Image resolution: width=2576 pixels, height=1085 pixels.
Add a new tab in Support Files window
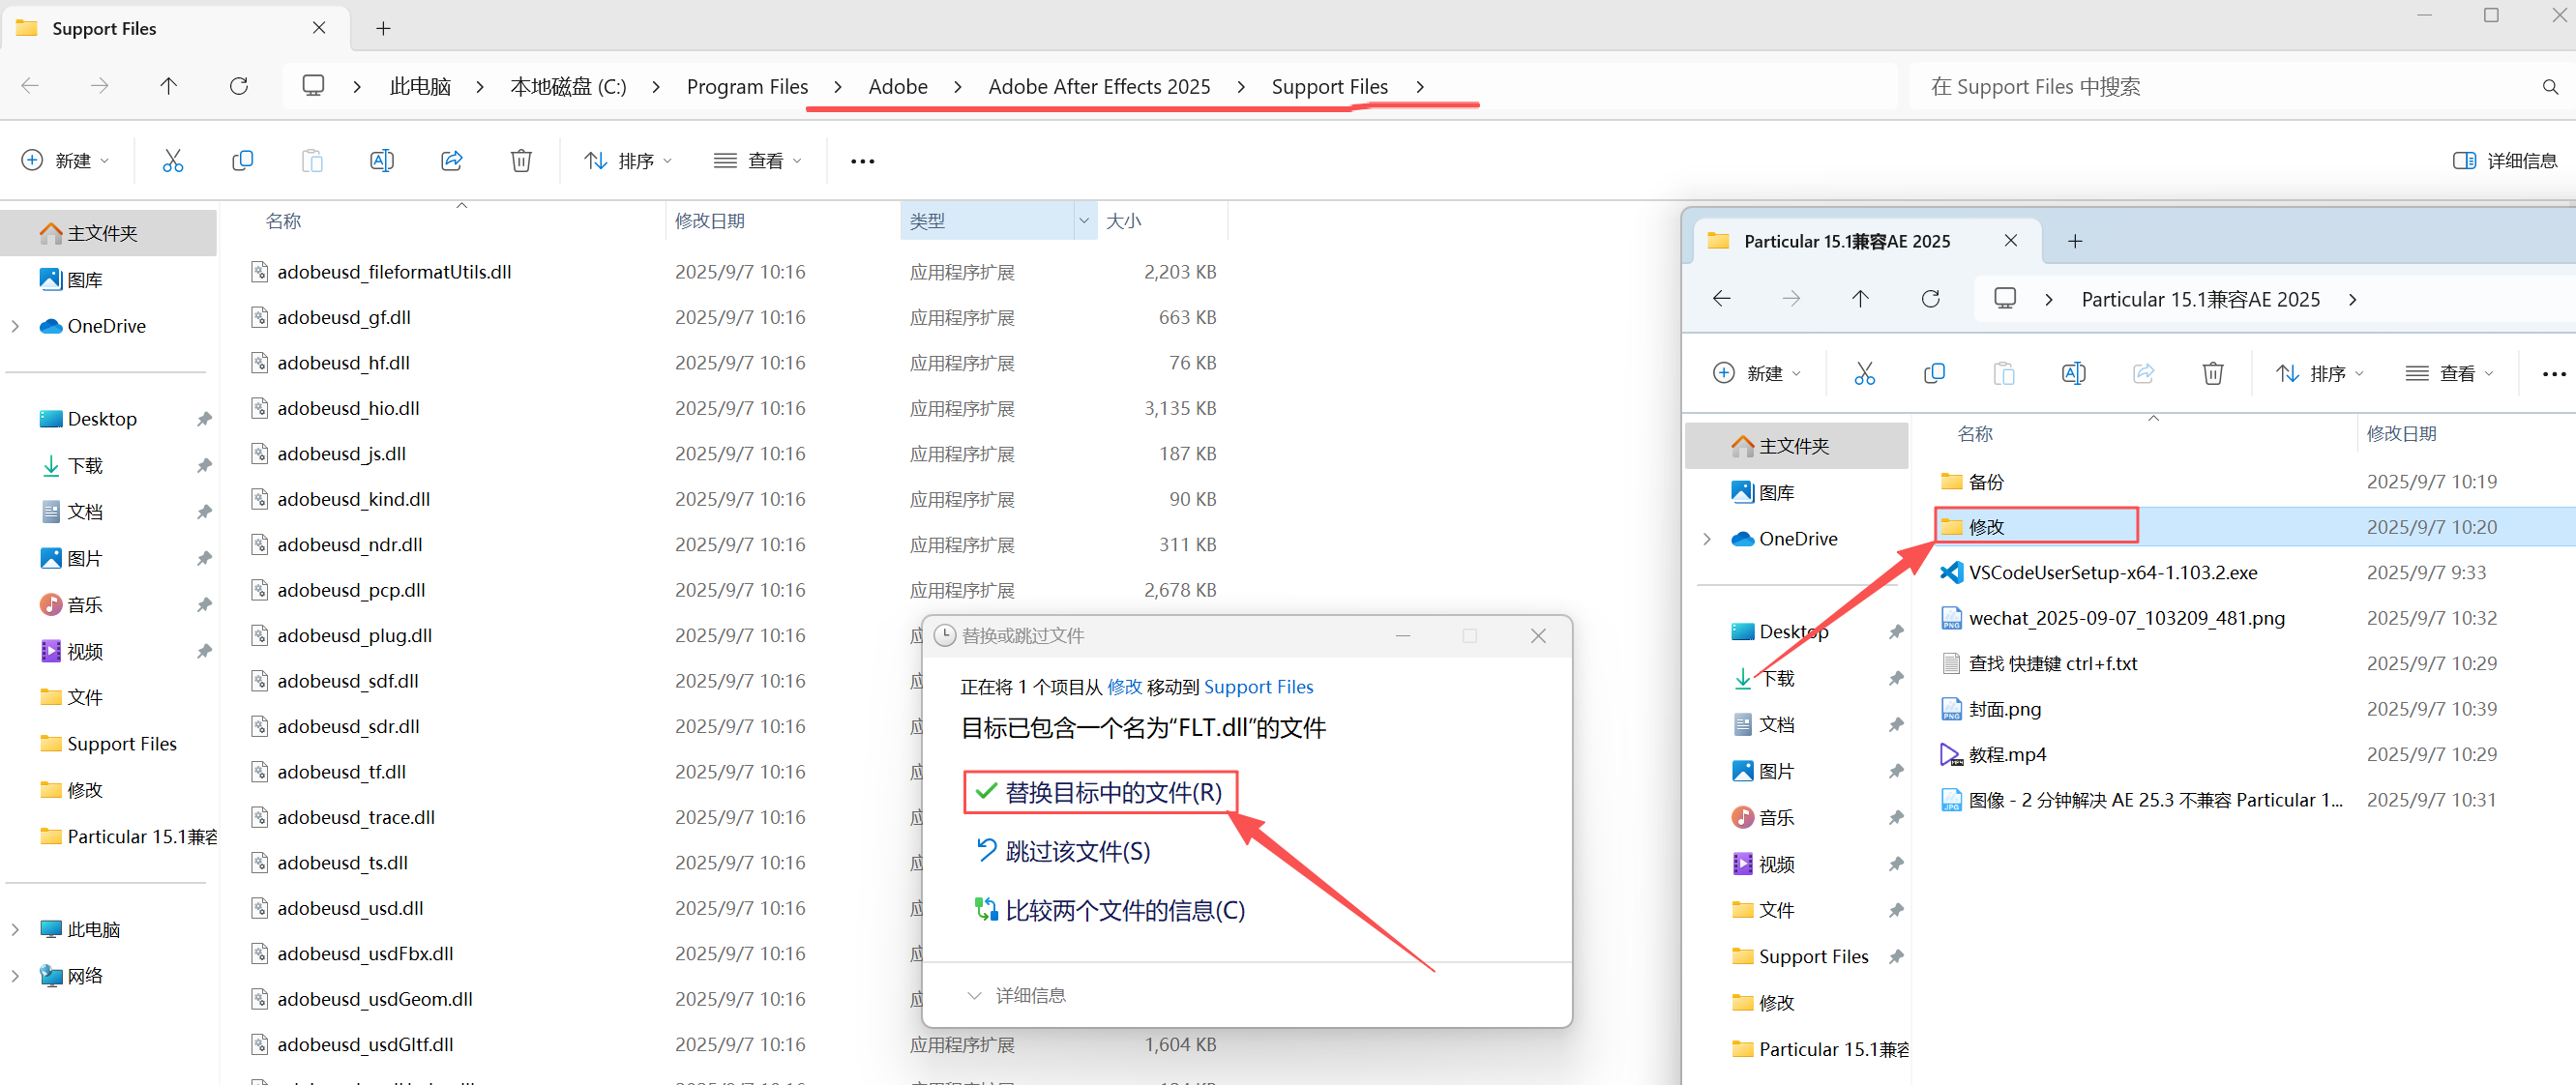tap(383, 28)
